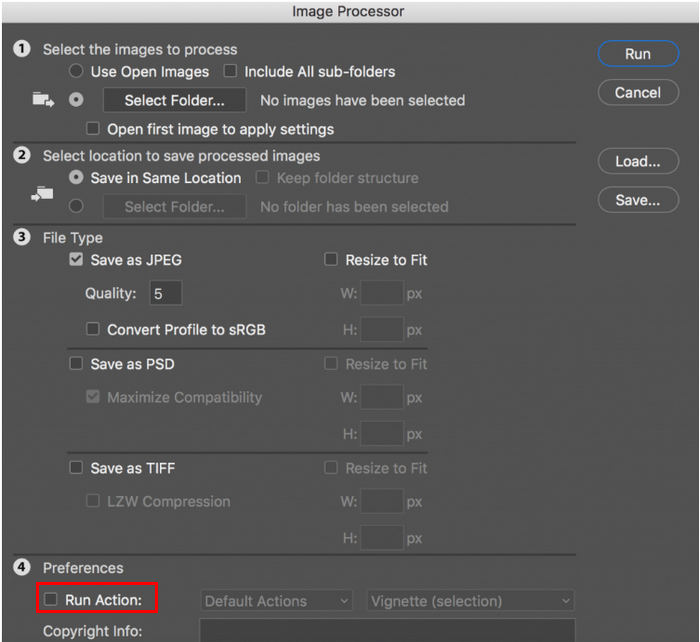Click 'No folder has been selected' text

click(354, 207)
